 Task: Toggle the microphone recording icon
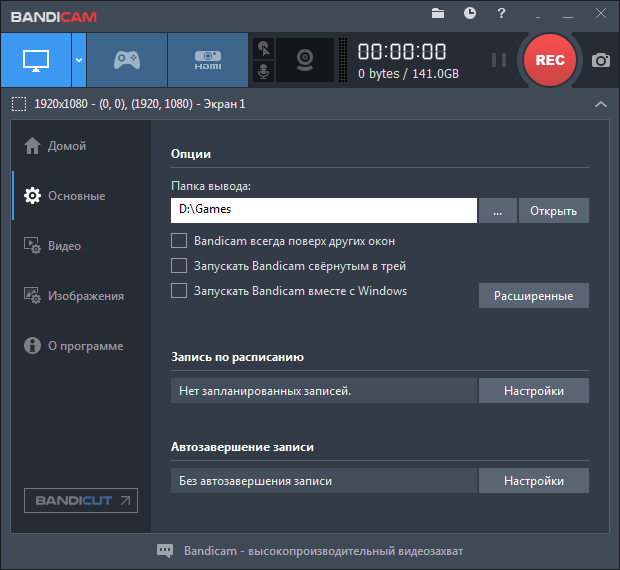[x=264, y=72]
